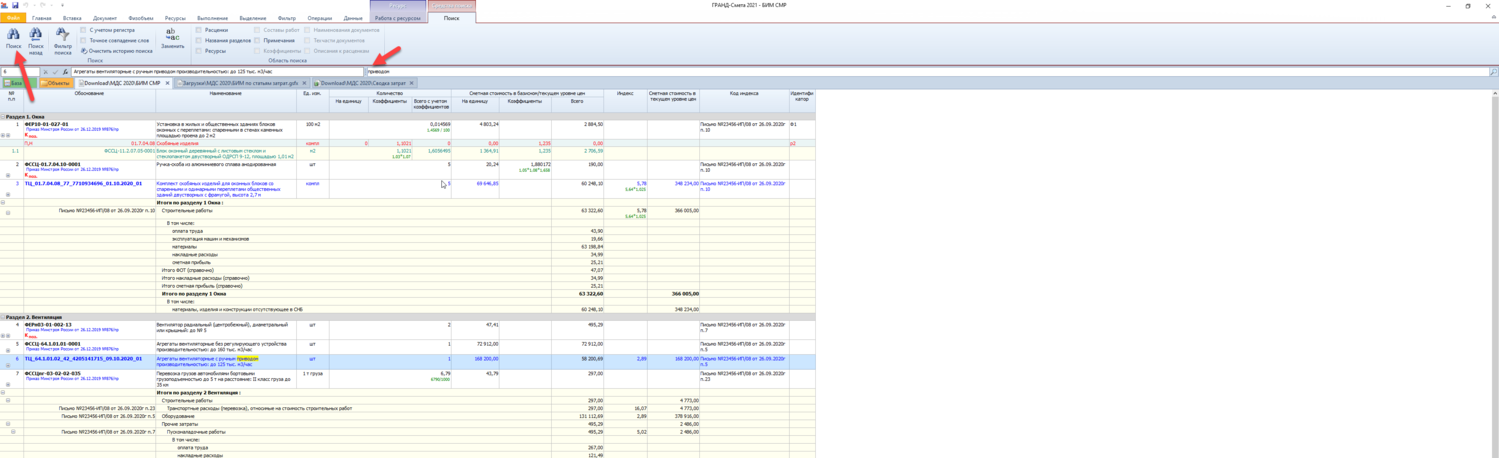Enable the С учетом регистра checkbox
Screen dimensions: 1499x458
point(84,30)
